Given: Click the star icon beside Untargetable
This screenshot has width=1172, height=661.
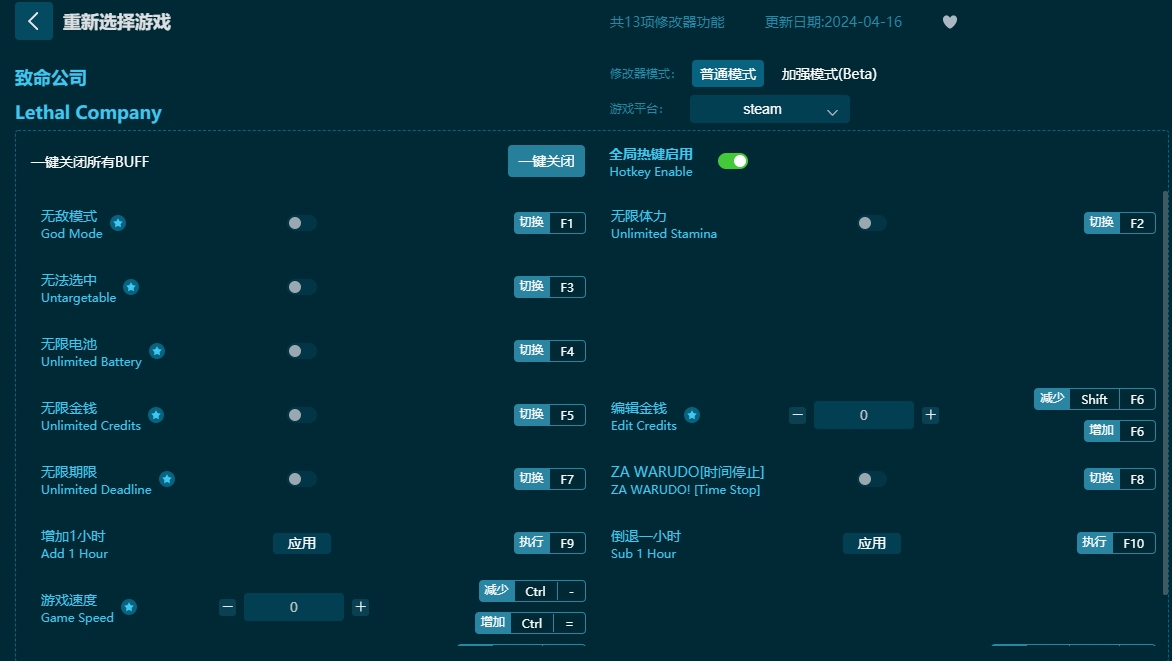Looking at the screenshot, I should (x=131, y=287).
